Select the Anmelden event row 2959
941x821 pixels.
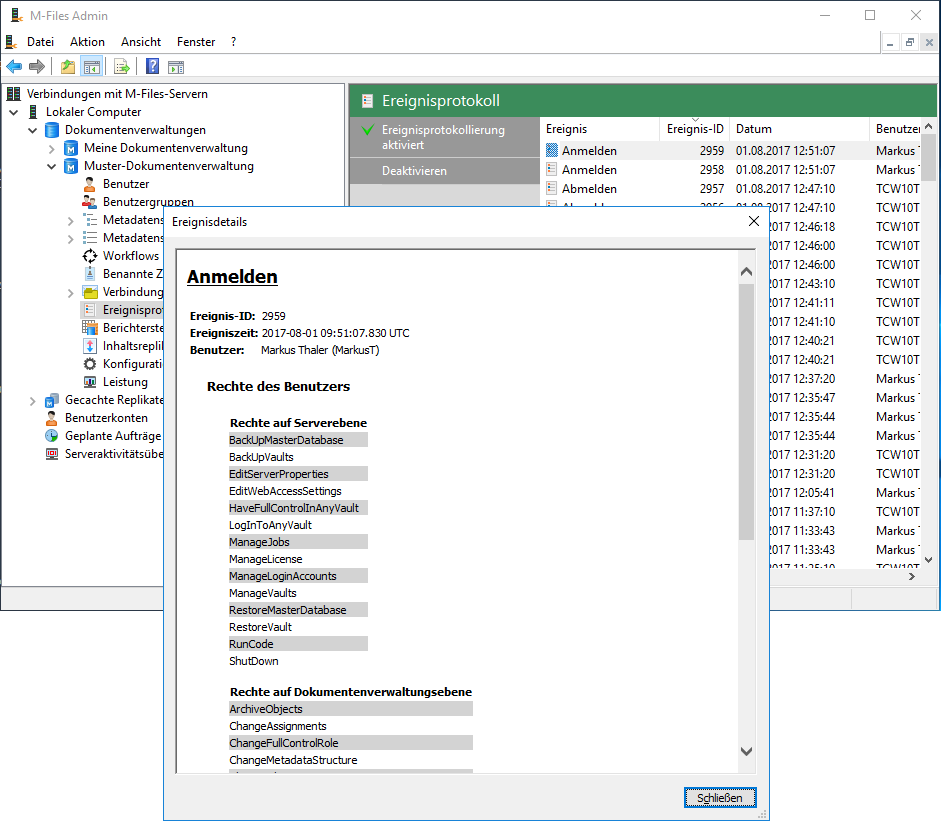[x=732, y=151]
